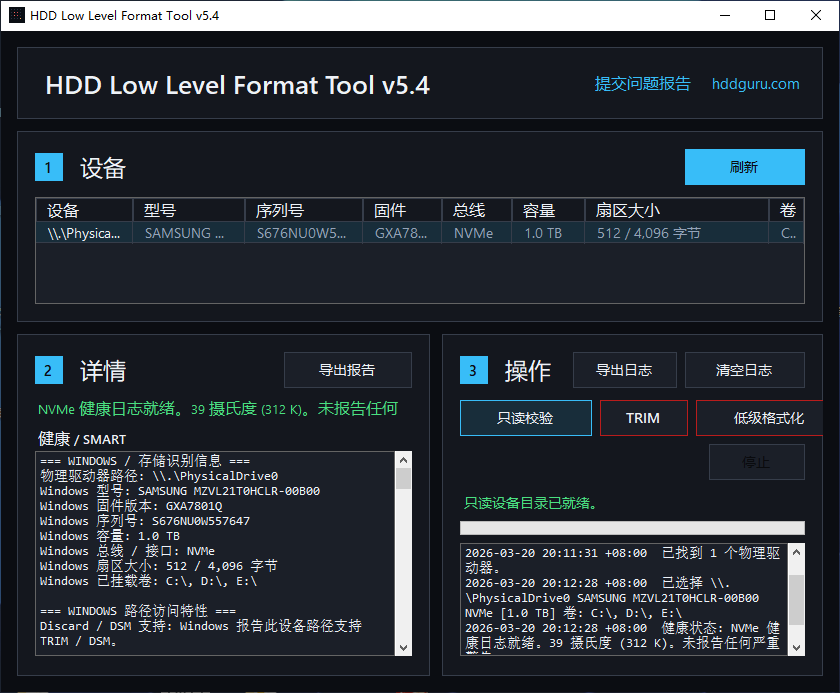The width and height of the screenshot is (840, 693).
Task: Open the window system menu icon
Action: pos(15,15)
